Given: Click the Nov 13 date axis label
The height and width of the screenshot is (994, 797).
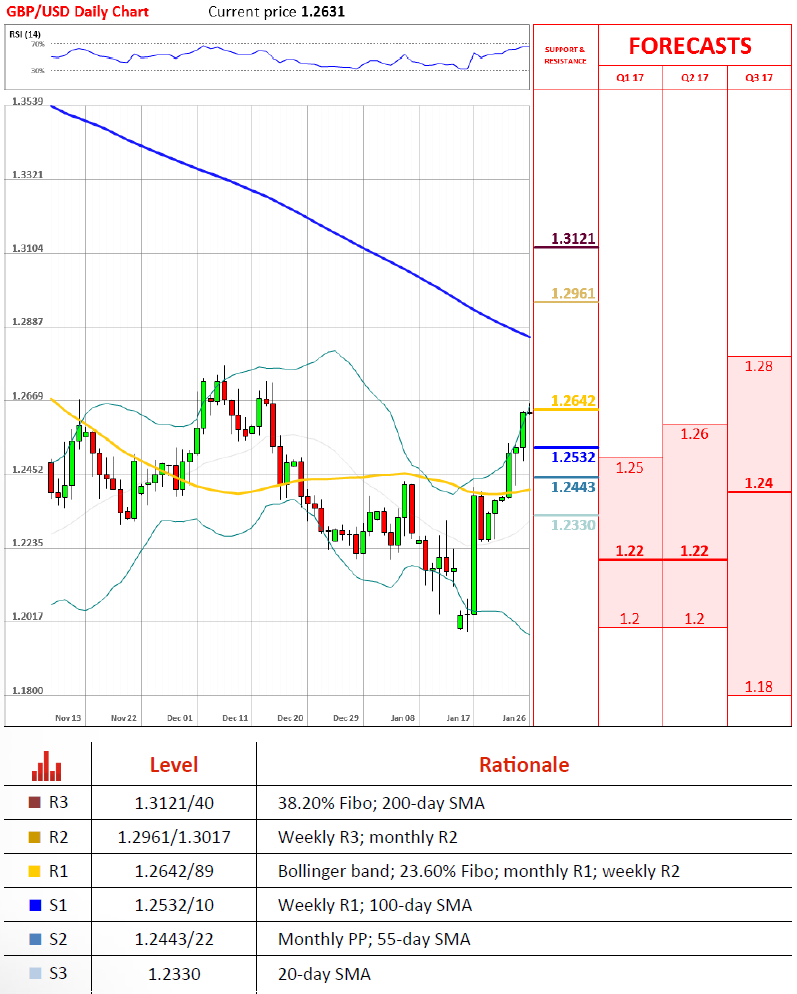Looking at the screenshot, I should coord(68,718).
